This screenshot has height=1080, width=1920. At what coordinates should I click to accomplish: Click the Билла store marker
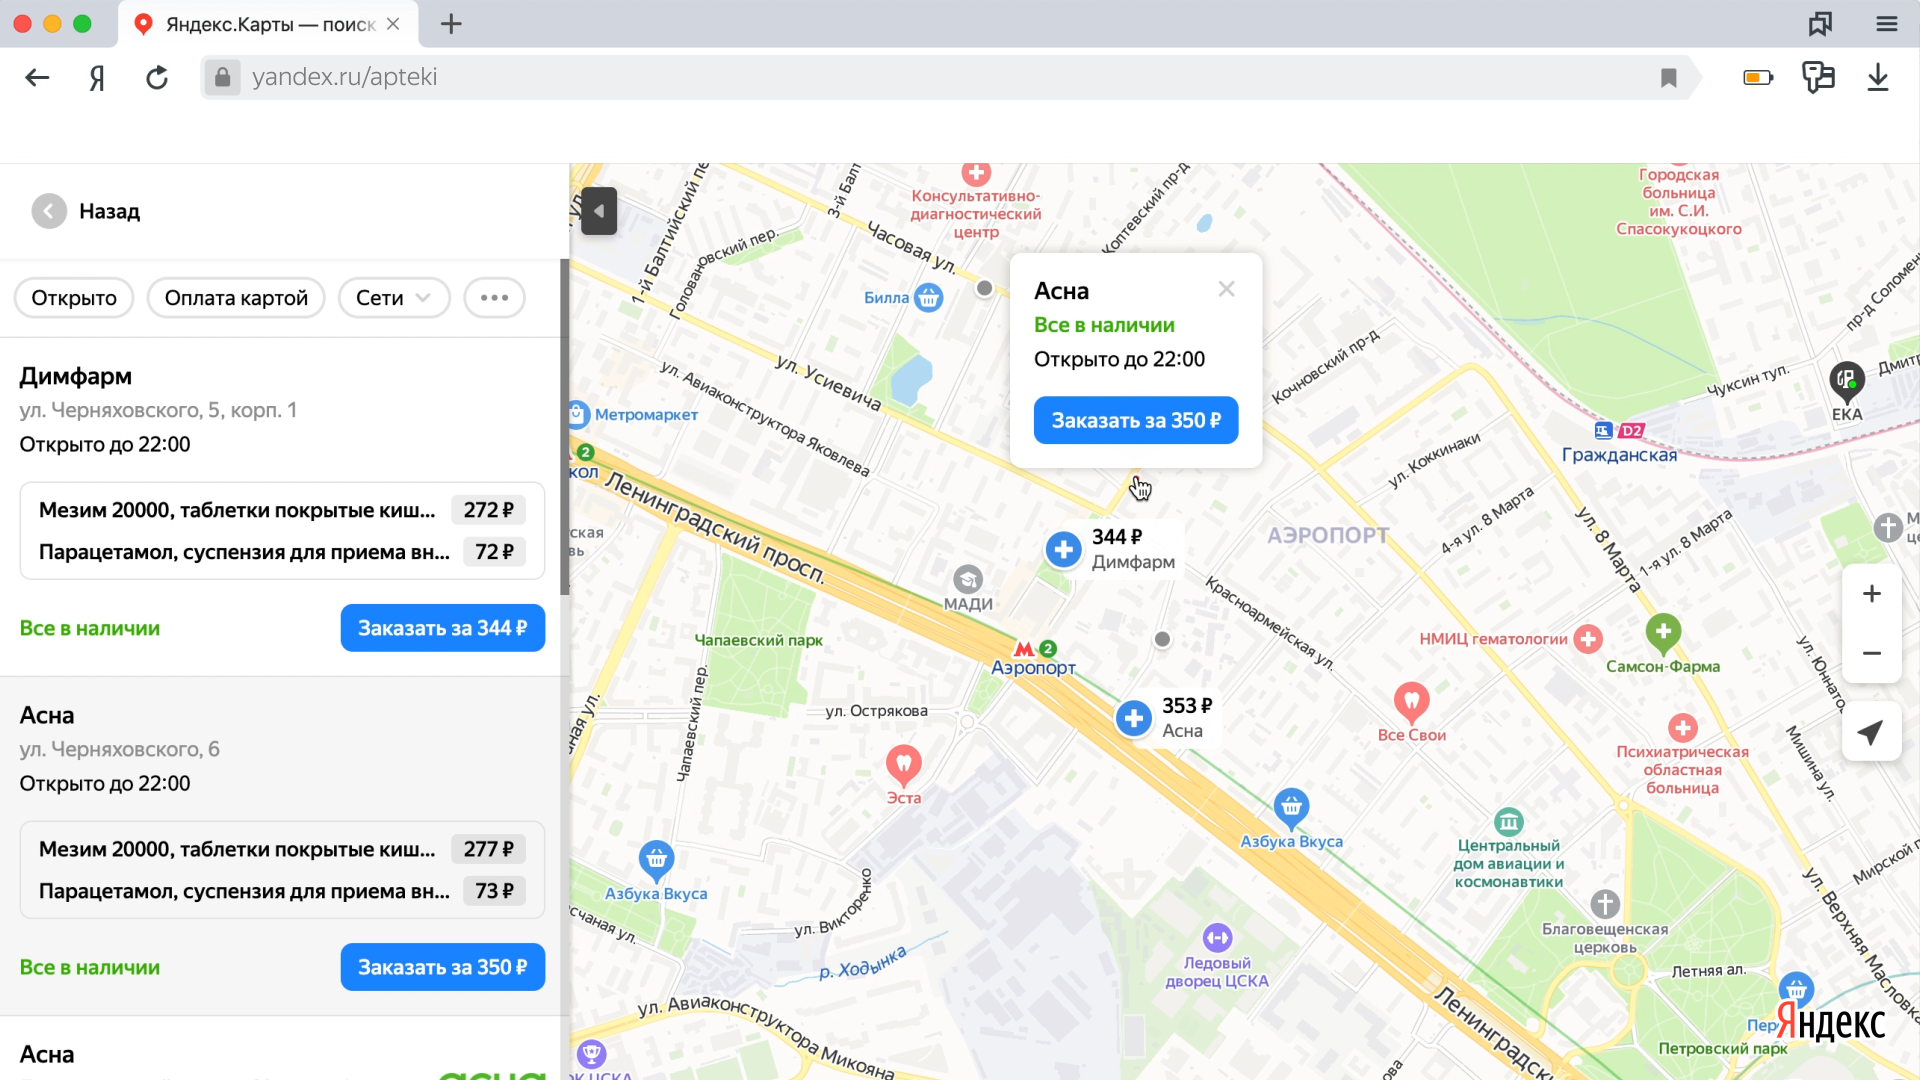929,297
